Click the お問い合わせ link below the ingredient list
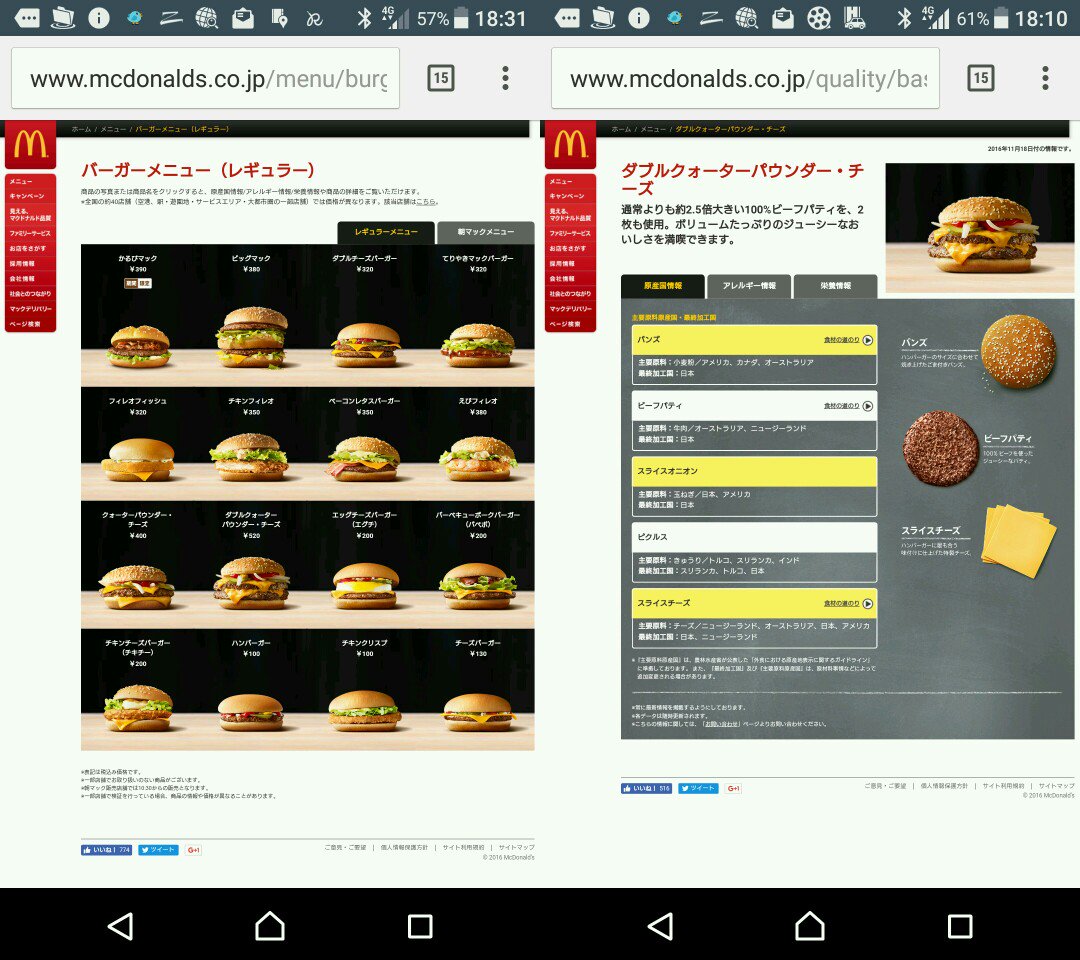 [720, 724]
